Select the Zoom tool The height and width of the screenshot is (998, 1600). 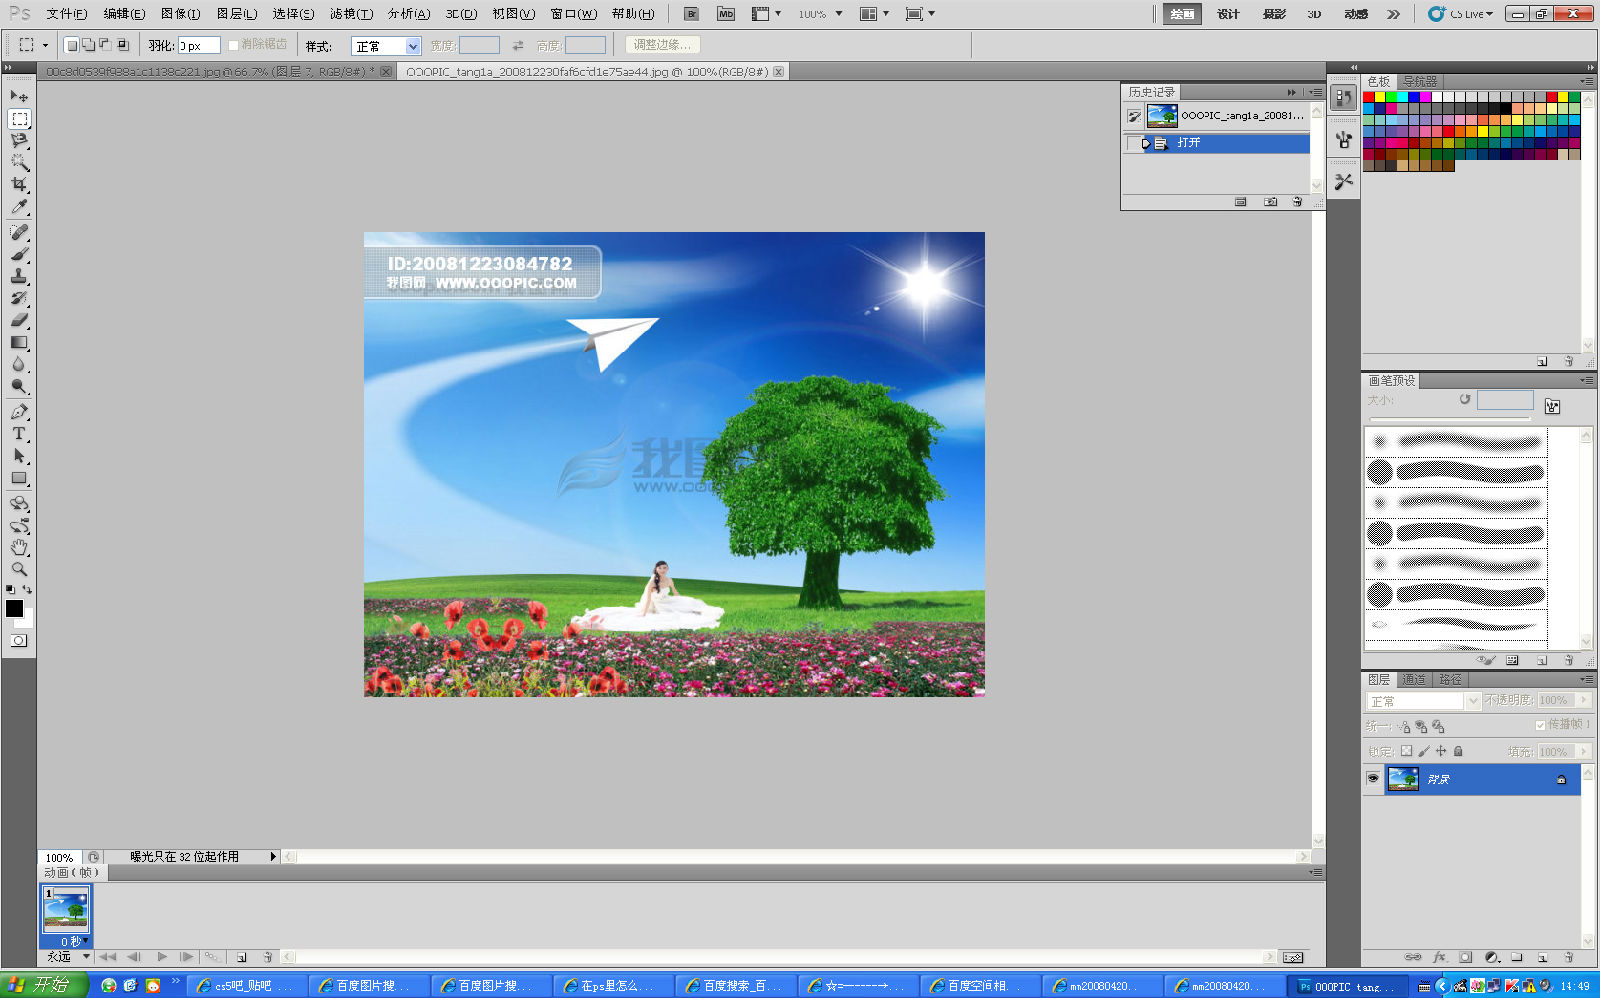point(19,569)
